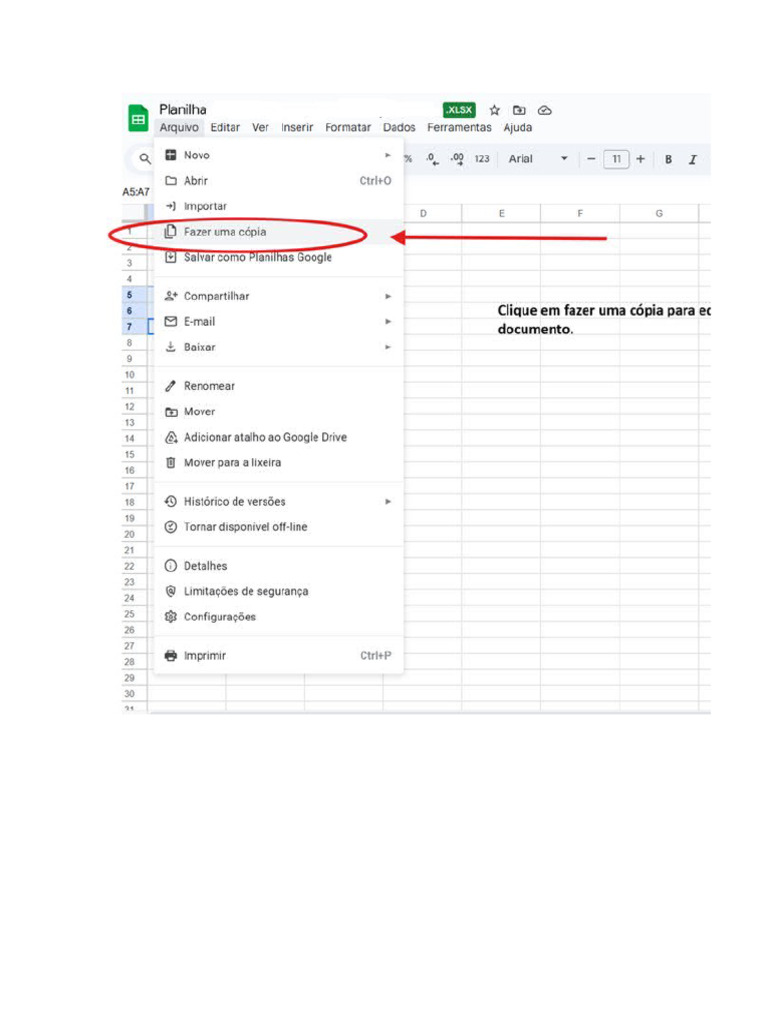Image resolution: width=768 pixels, height=1024 pixels.
Task: Open the Ferramentas menu
Action: (459, 127)
